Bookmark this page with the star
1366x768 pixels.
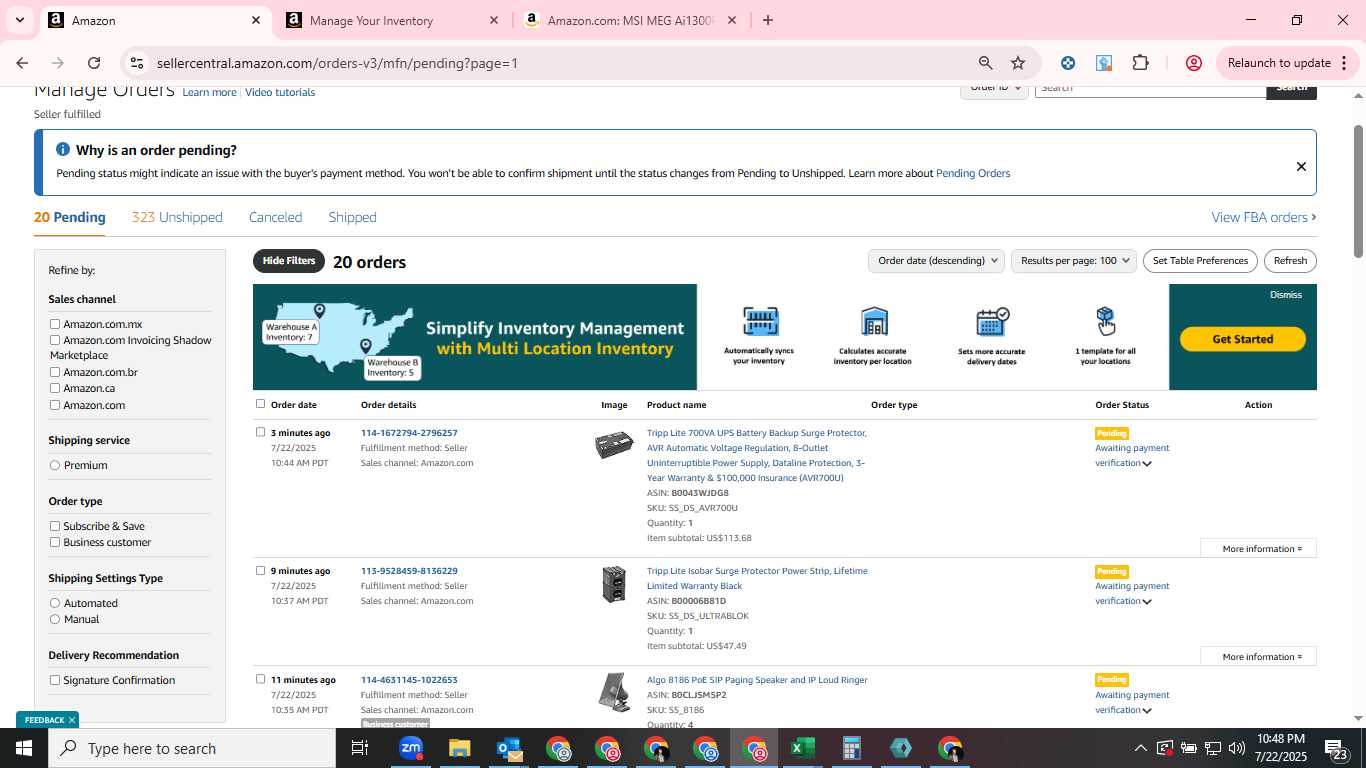point(1018,63)
